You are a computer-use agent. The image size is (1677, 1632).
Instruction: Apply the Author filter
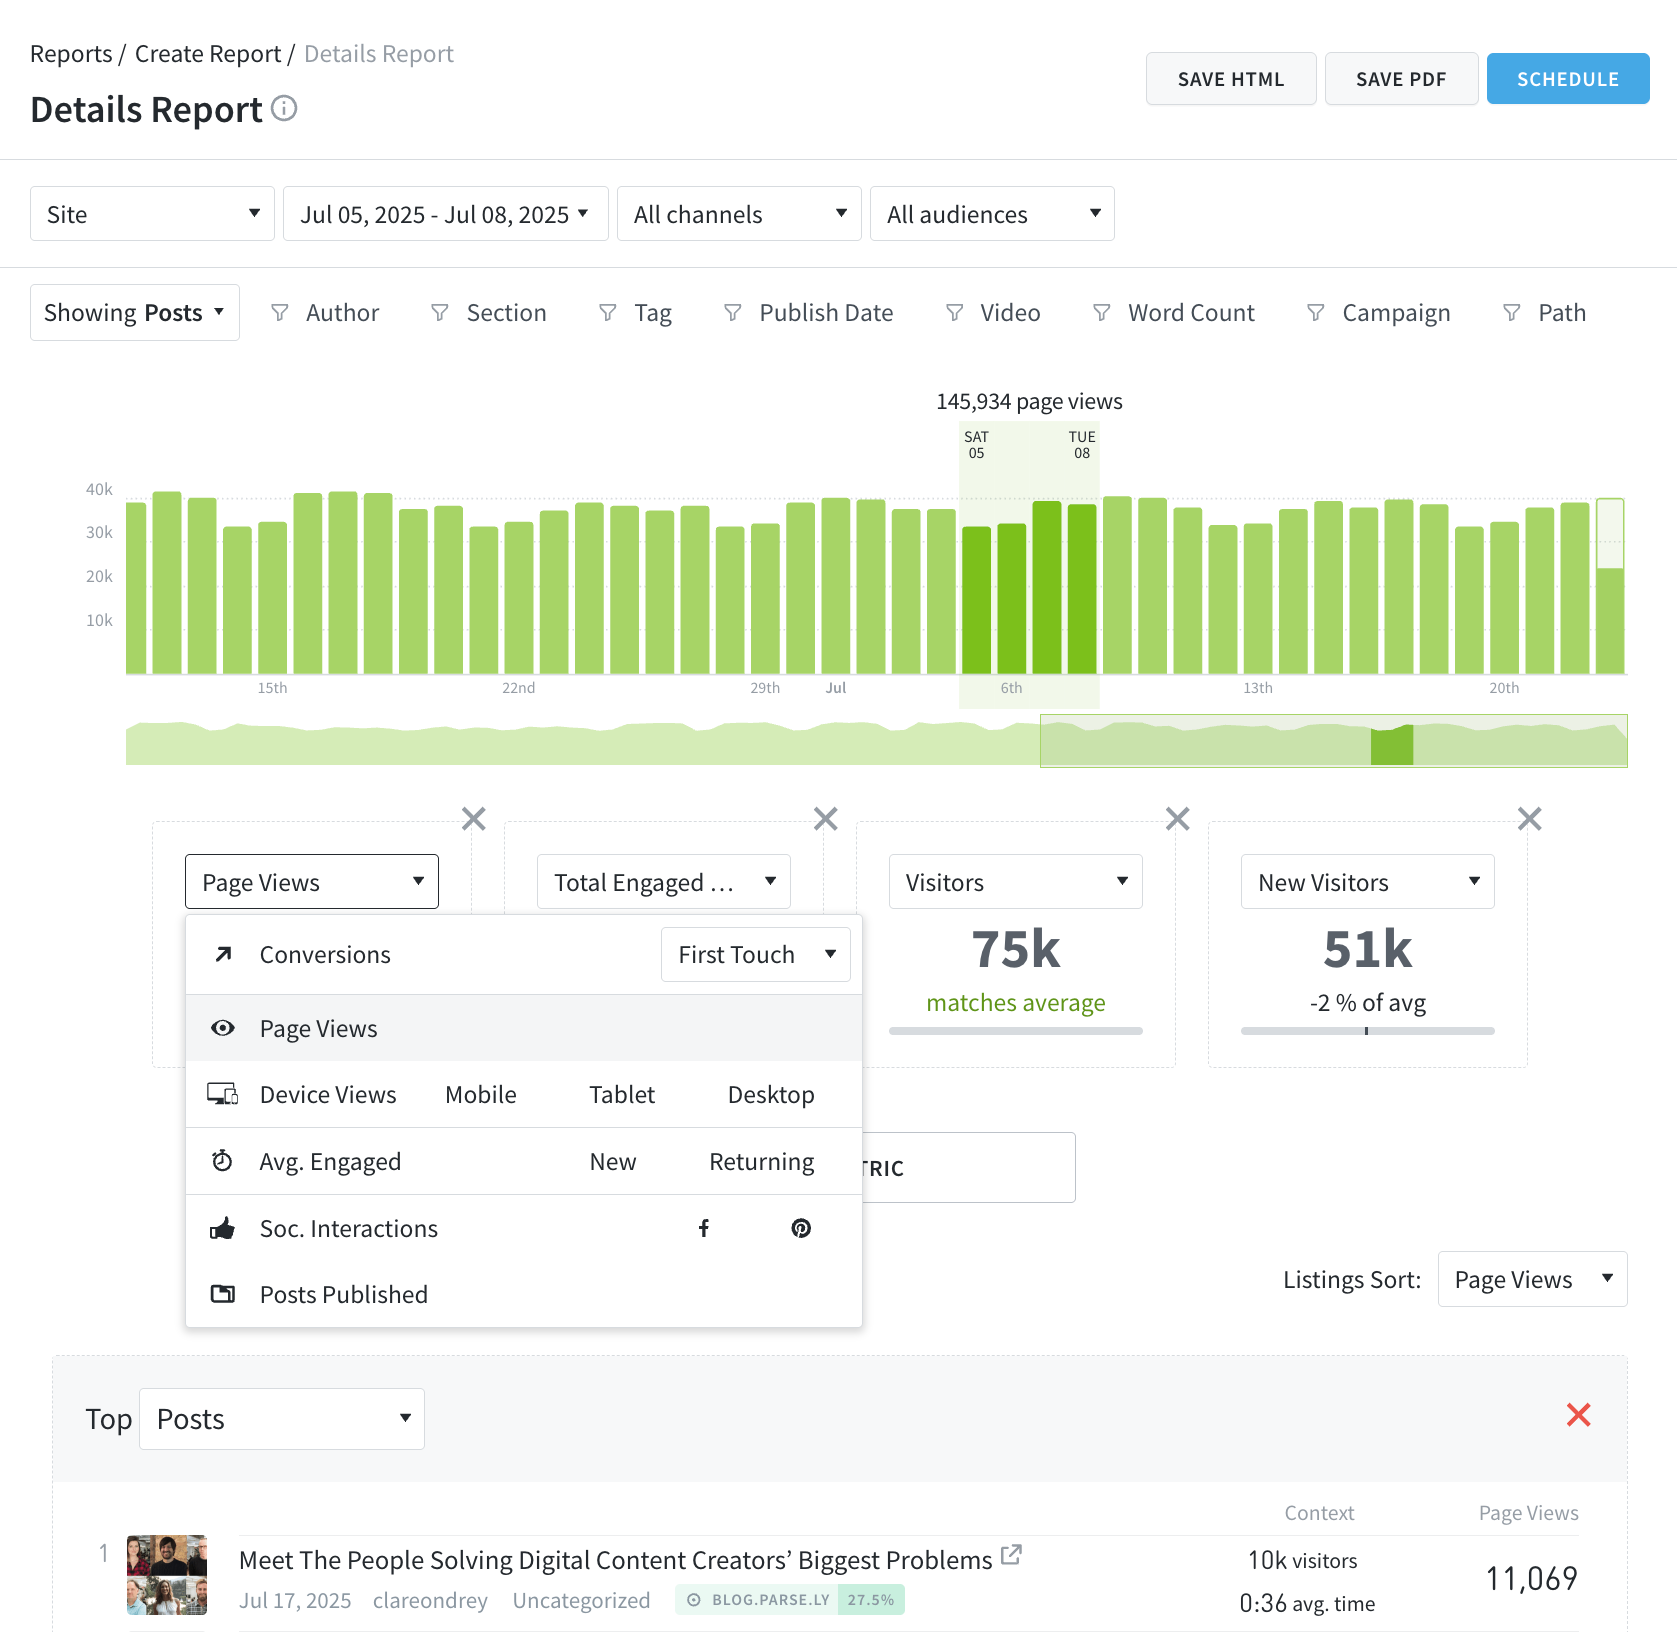[x=326, y=313]
